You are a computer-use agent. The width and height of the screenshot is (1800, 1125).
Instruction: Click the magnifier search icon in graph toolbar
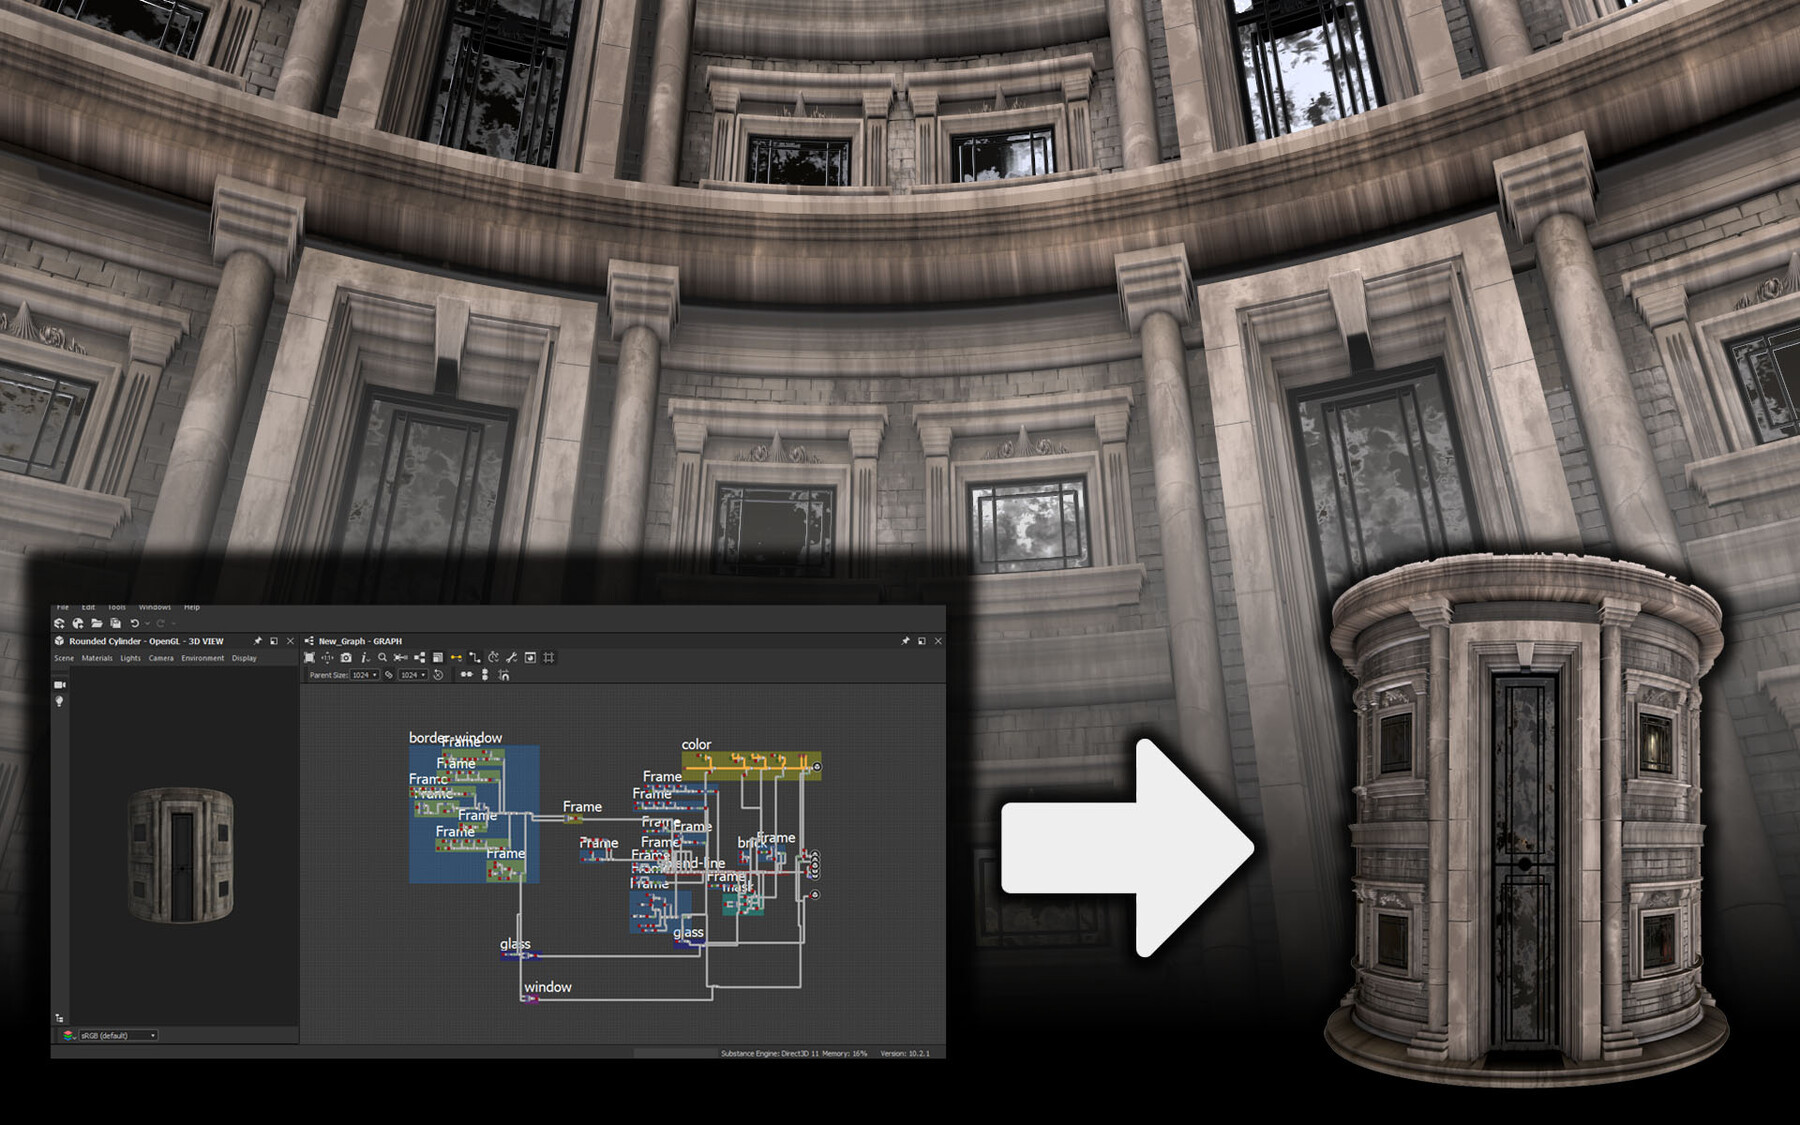click(x=382, y=657)
